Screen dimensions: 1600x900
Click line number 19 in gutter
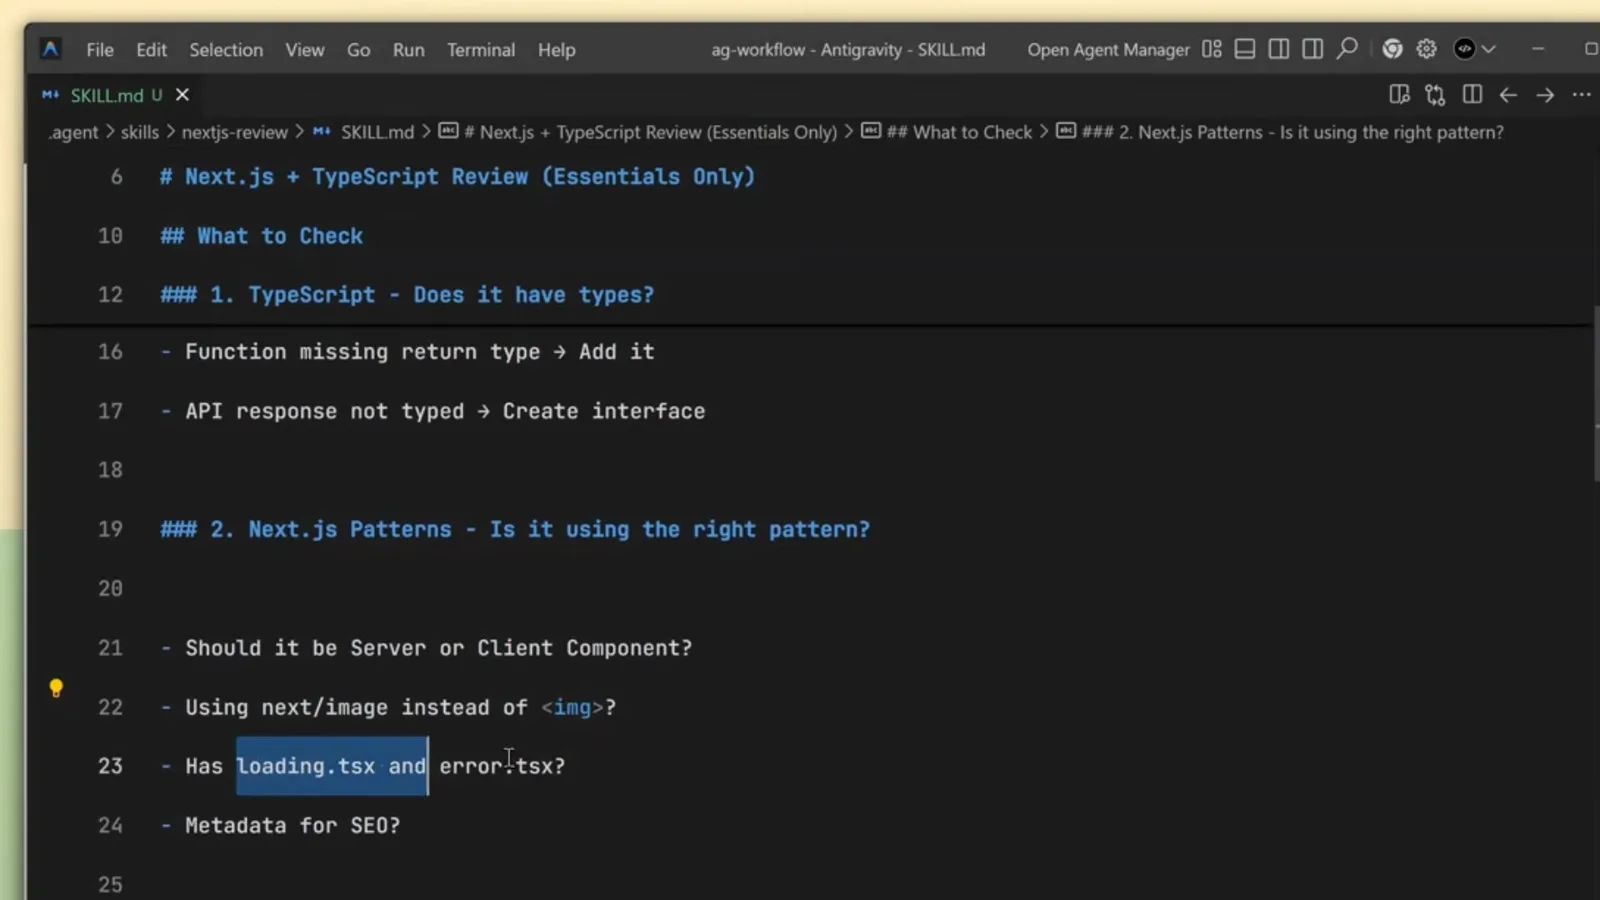tap(110, 529)
